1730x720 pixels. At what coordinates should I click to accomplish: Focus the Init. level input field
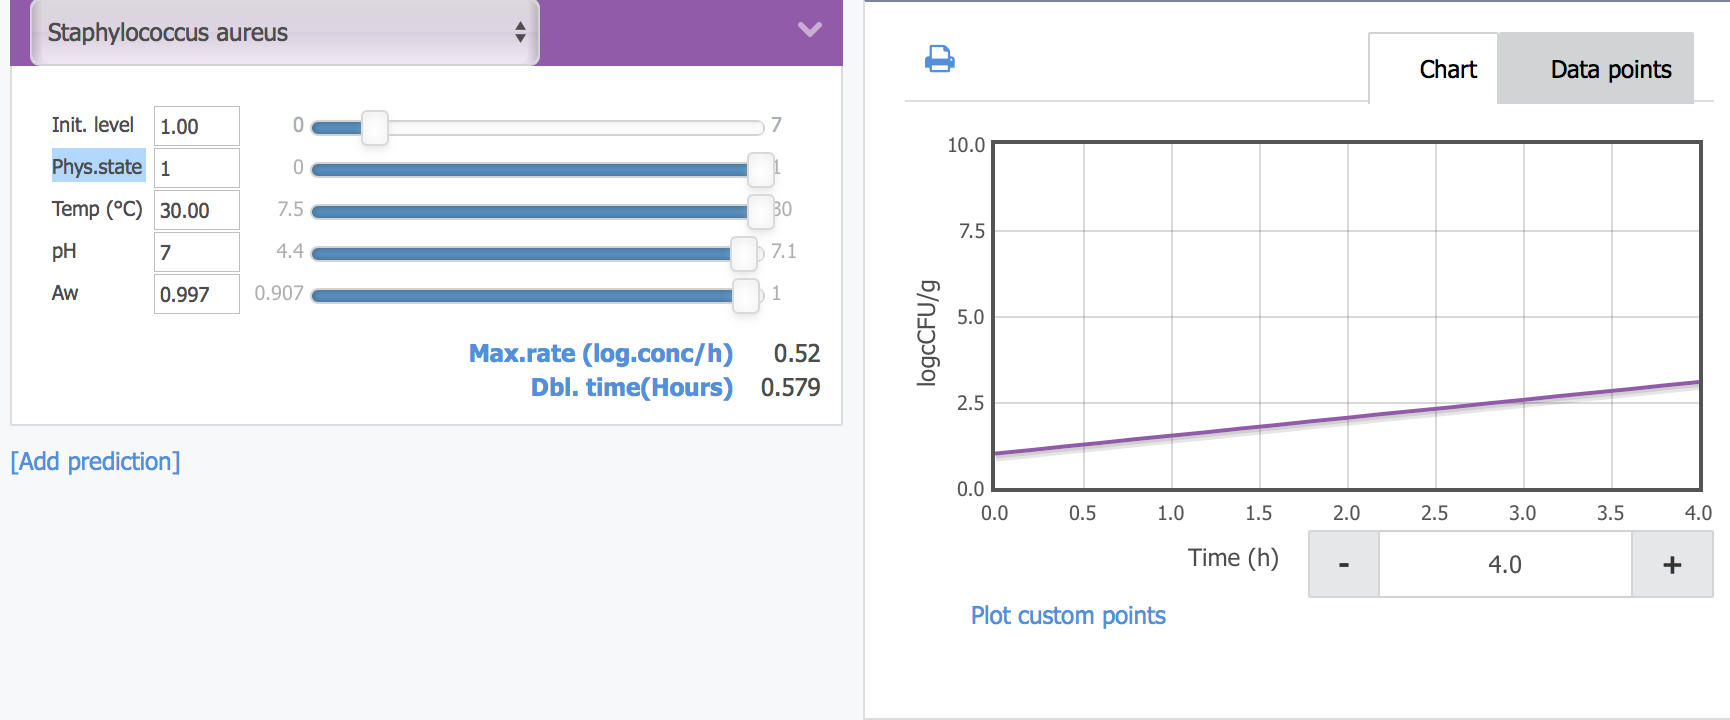pos(196,127)
